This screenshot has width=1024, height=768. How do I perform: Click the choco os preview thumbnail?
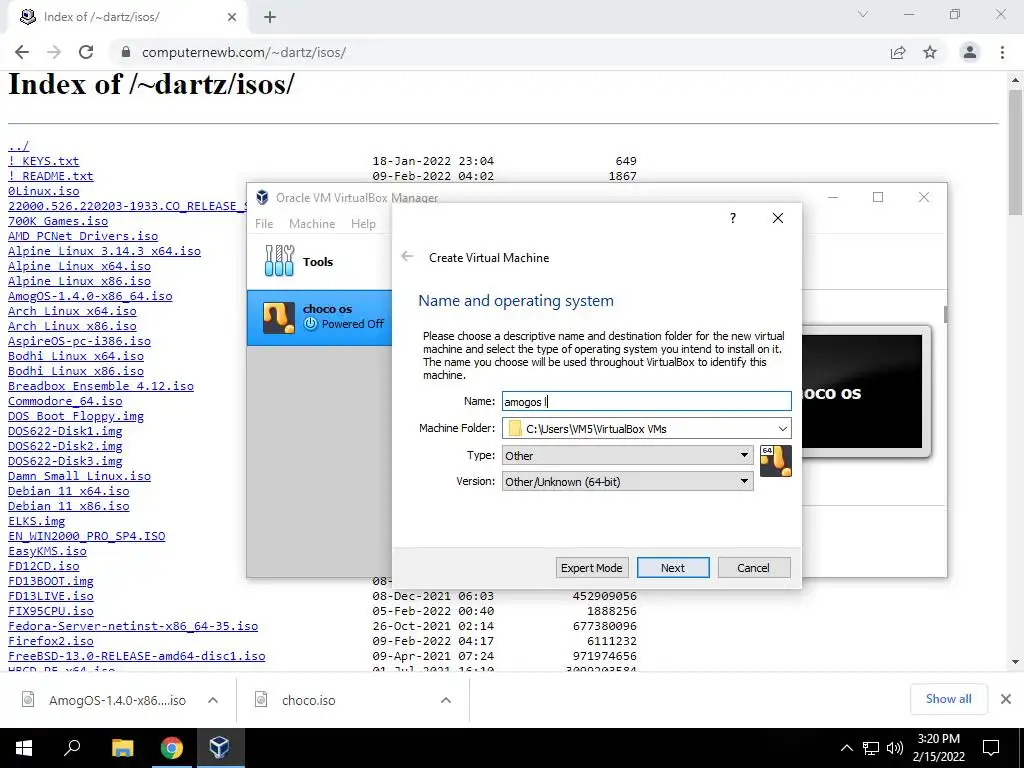click(x=862, y=391)
